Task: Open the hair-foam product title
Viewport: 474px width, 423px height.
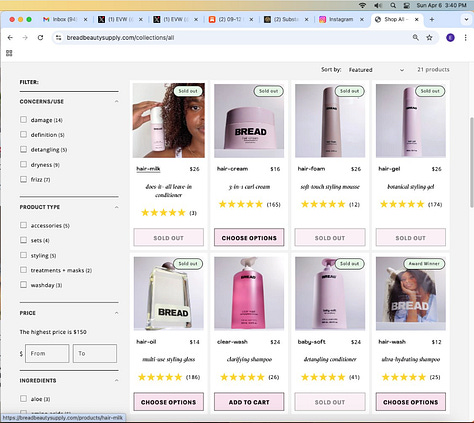Action: pos(311,169)
